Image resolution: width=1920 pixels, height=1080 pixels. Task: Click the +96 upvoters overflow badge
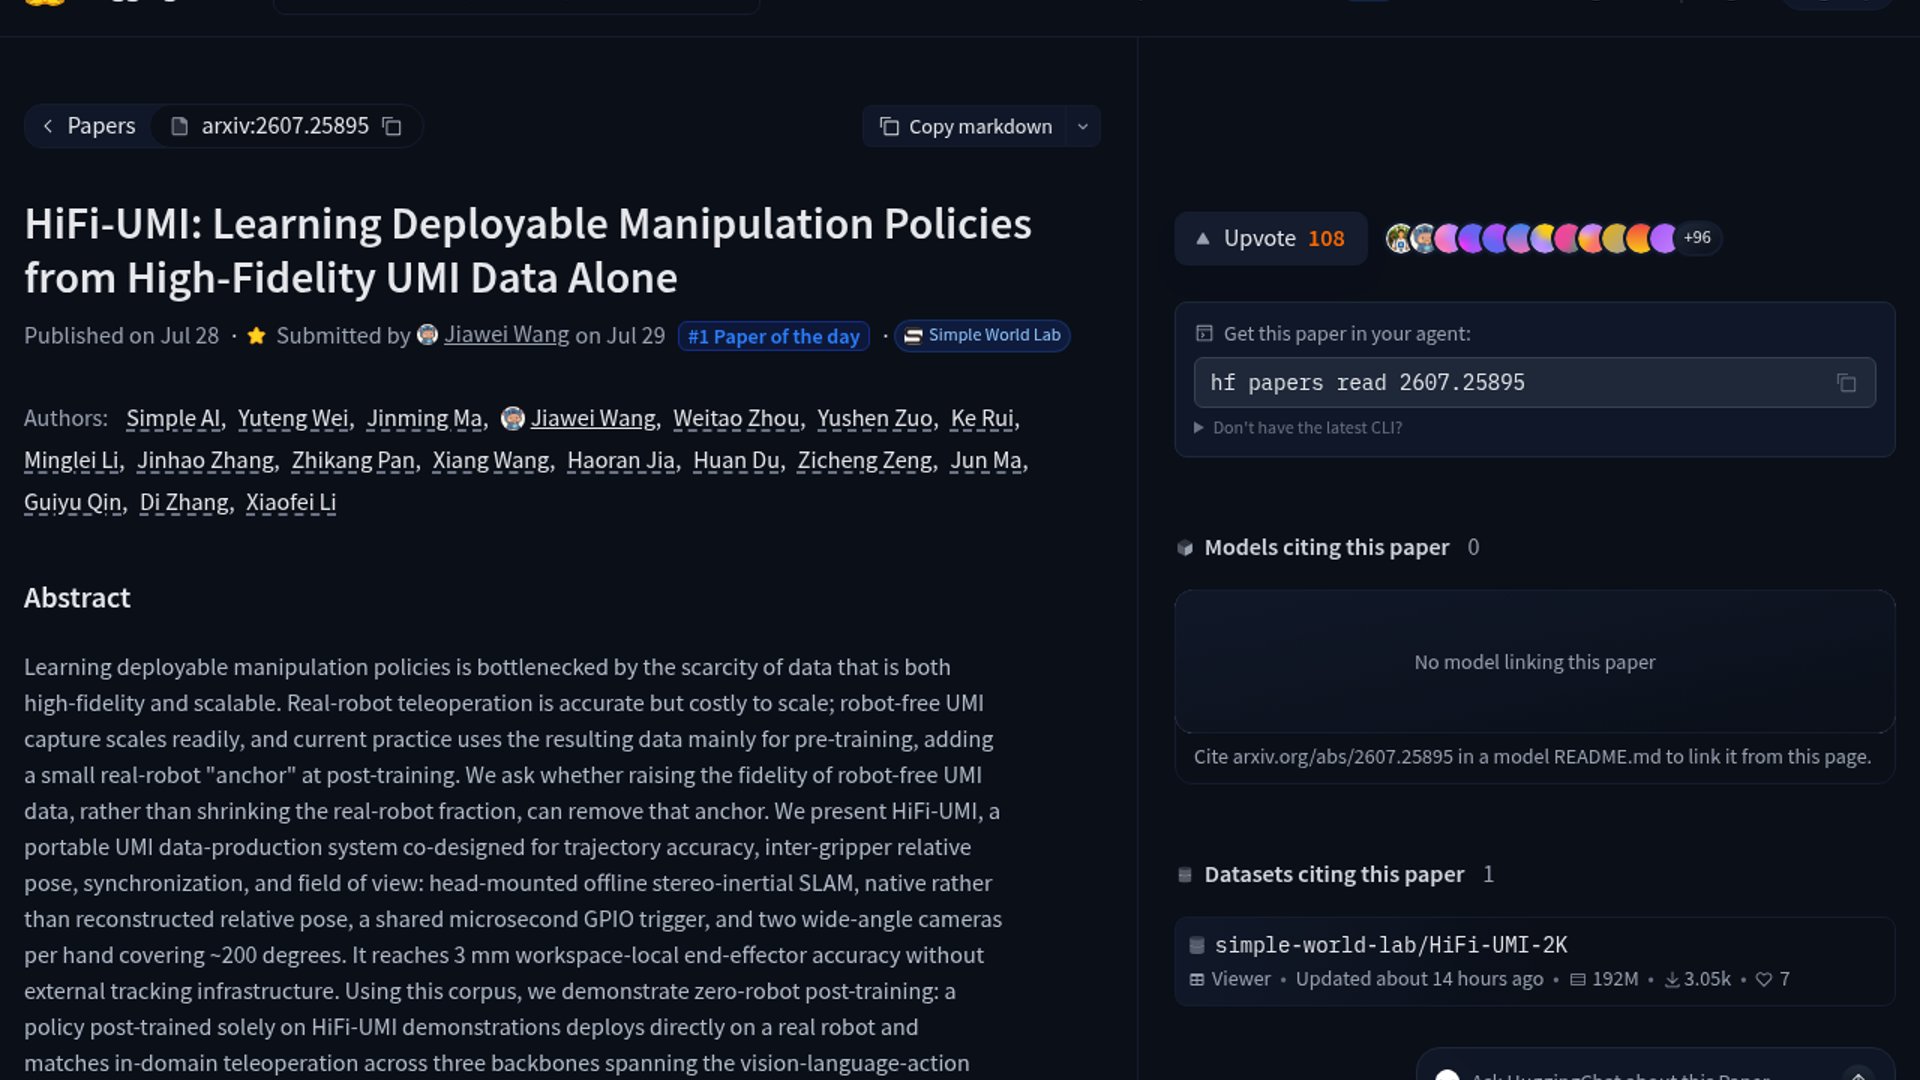[x=1697, y=238]
